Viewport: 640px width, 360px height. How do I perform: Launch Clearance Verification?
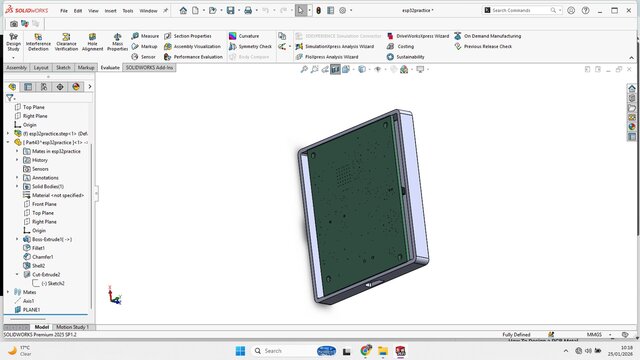66,42
